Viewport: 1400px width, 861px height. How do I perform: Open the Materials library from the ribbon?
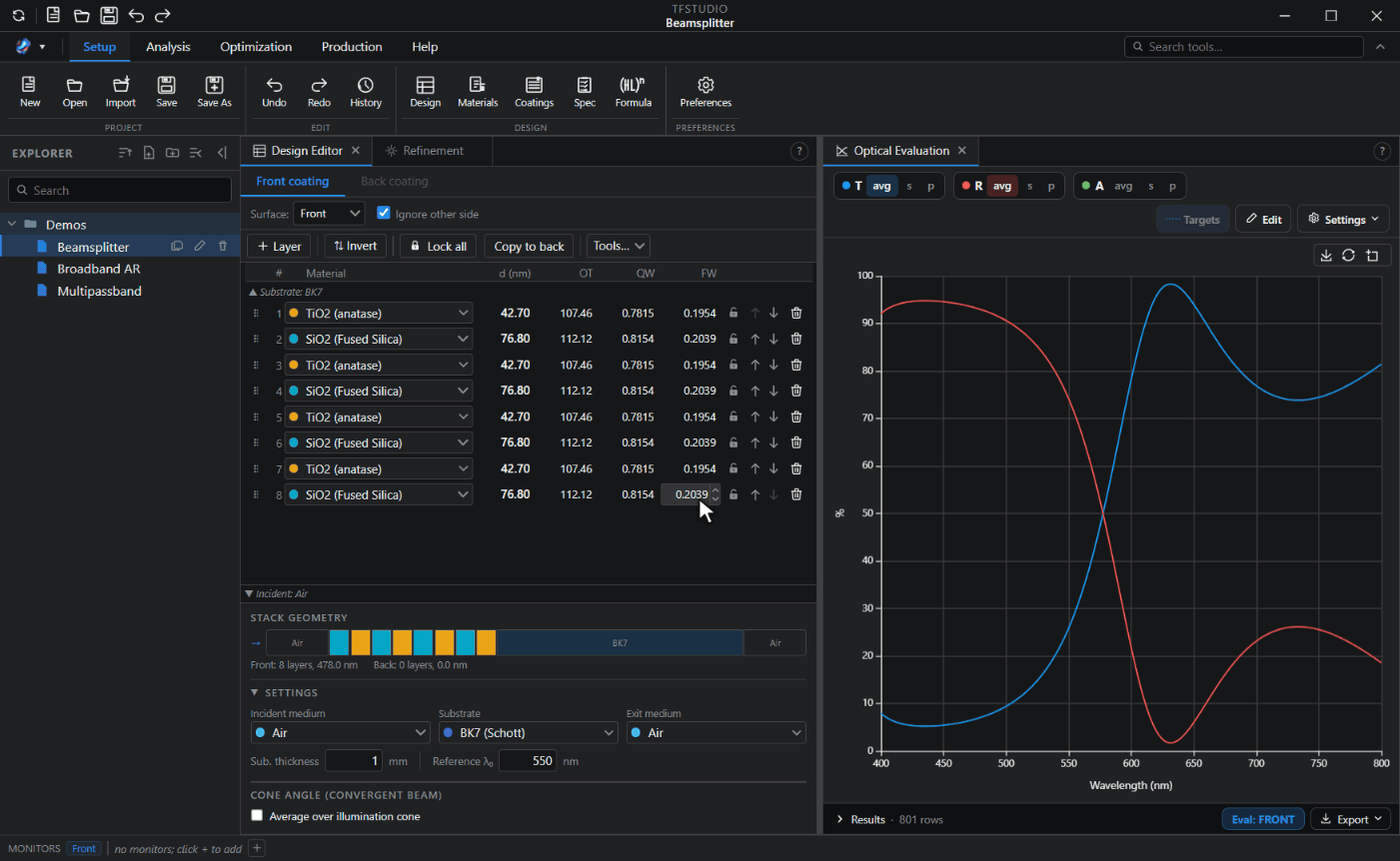click(x=477, y=92)
